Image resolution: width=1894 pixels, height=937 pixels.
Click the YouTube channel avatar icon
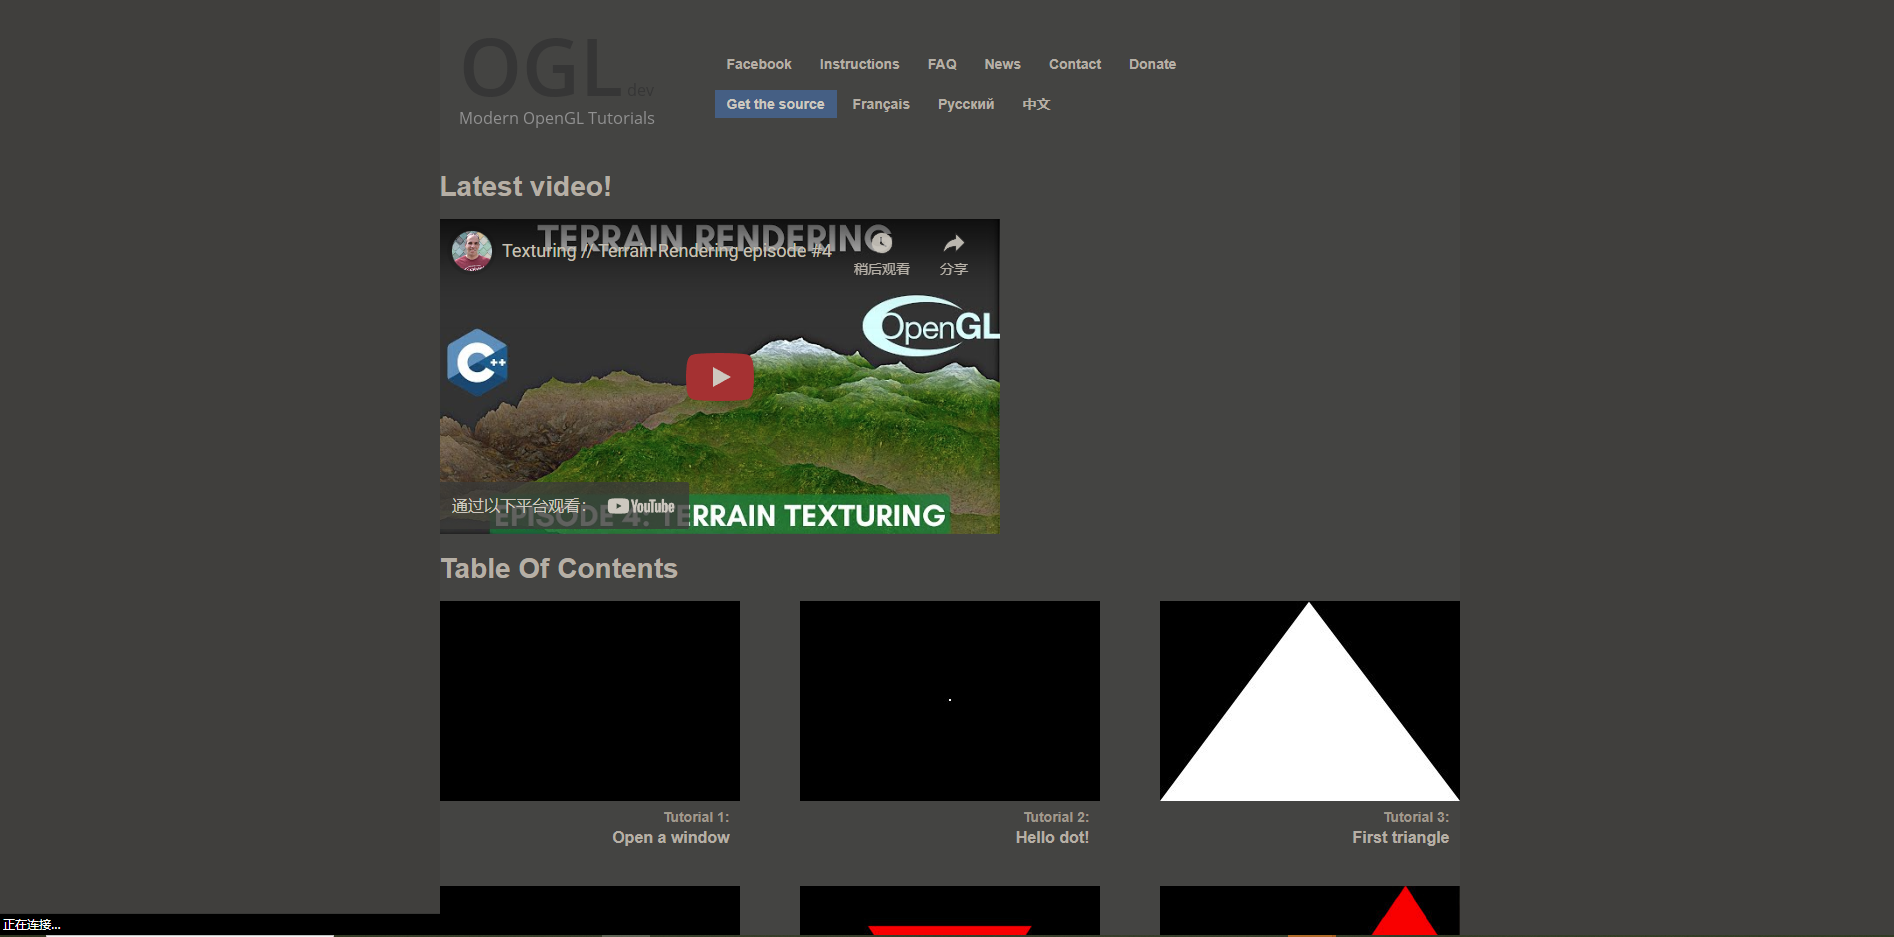tap(472, 251)
